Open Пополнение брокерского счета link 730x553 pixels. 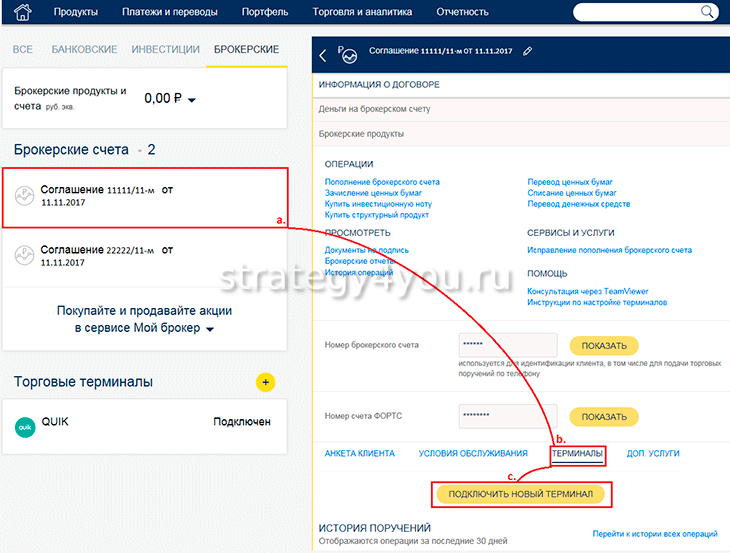(x=382, y=182)
